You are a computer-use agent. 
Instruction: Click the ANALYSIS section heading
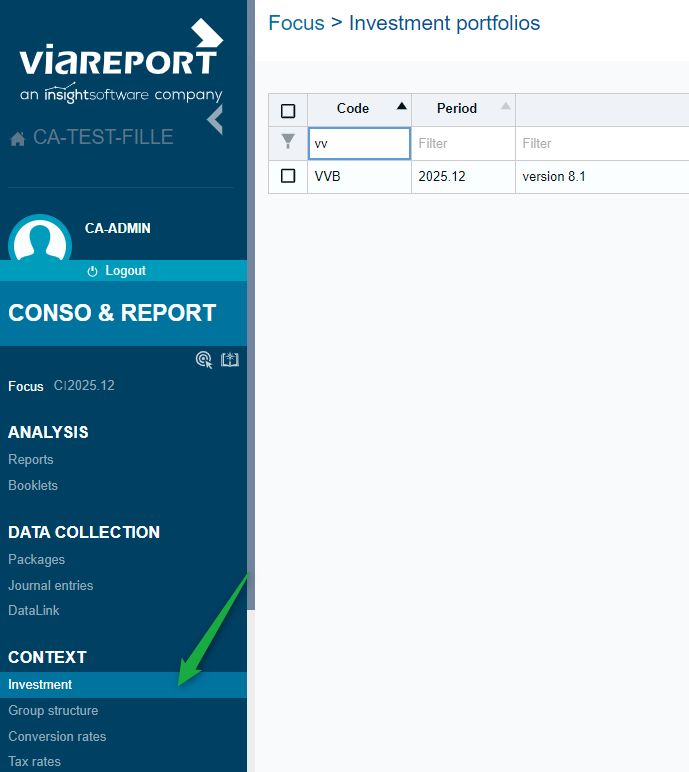click(x=48, y=432)
